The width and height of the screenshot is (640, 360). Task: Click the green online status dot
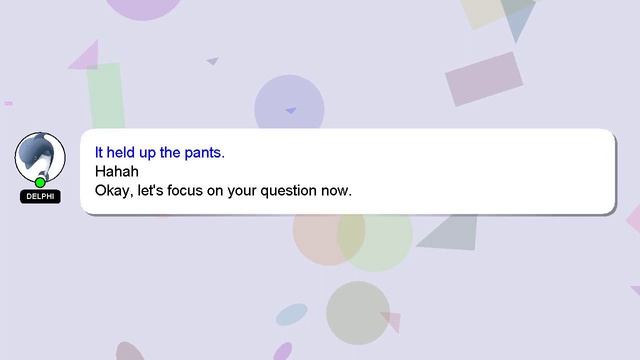pos(40,182)
